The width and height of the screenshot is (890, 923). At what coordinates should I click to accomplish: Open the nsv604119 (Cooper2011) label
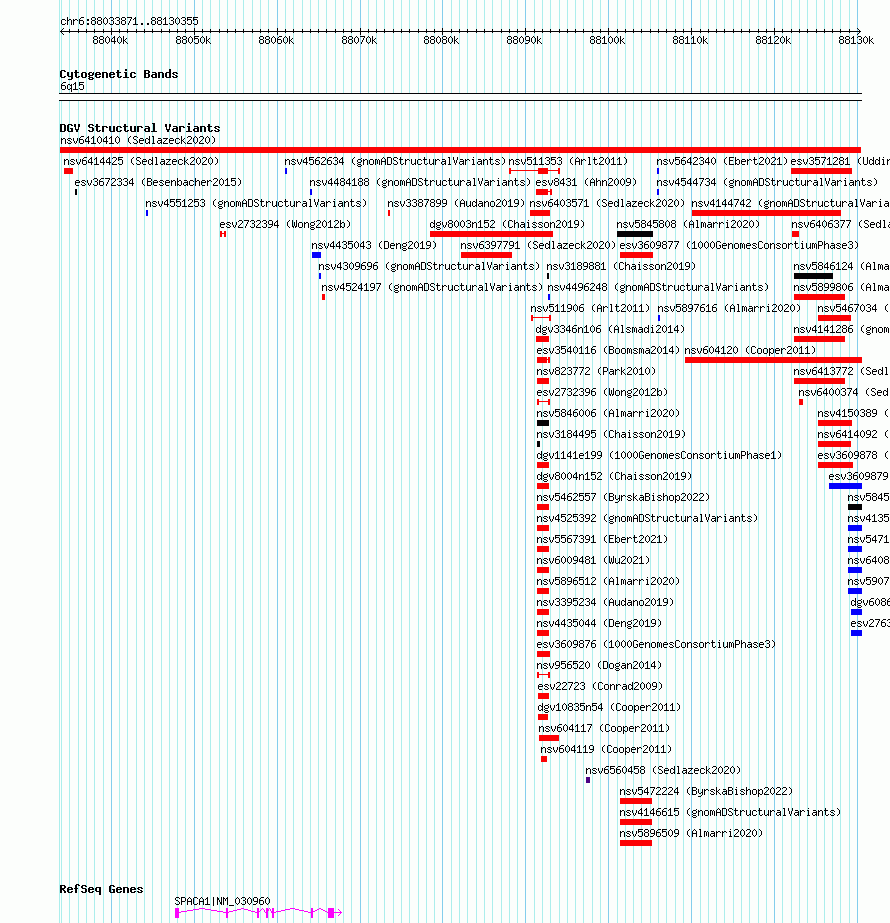point(606,749)
